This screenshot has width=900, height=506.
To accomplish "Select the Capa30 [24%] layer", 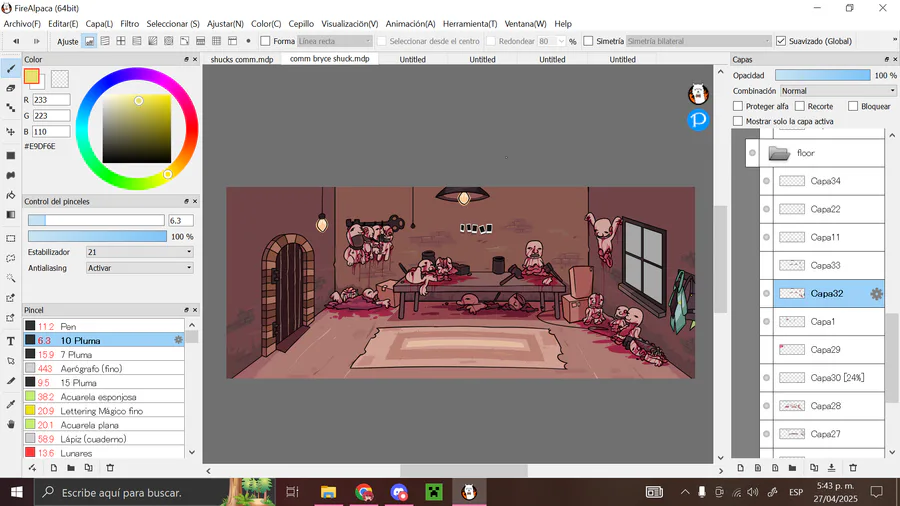I will [828, 378].
